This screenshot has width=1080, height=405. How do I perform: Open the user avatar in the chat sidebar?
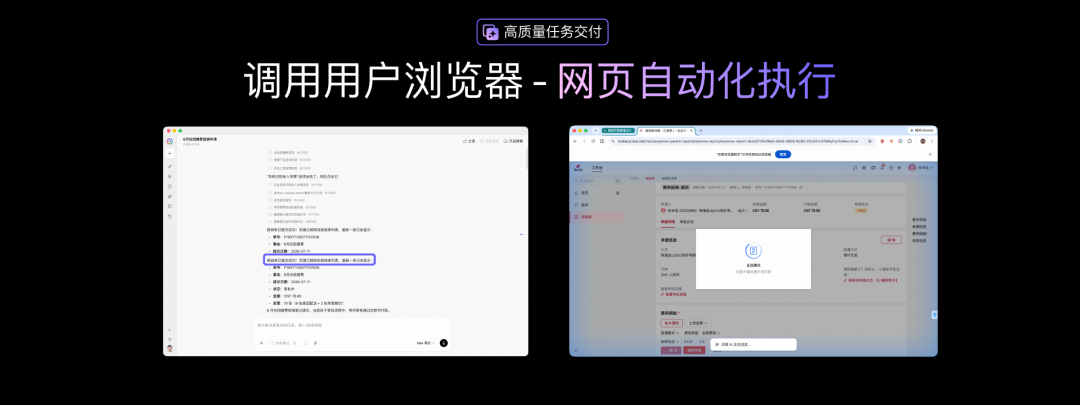(x=169, y=348)
